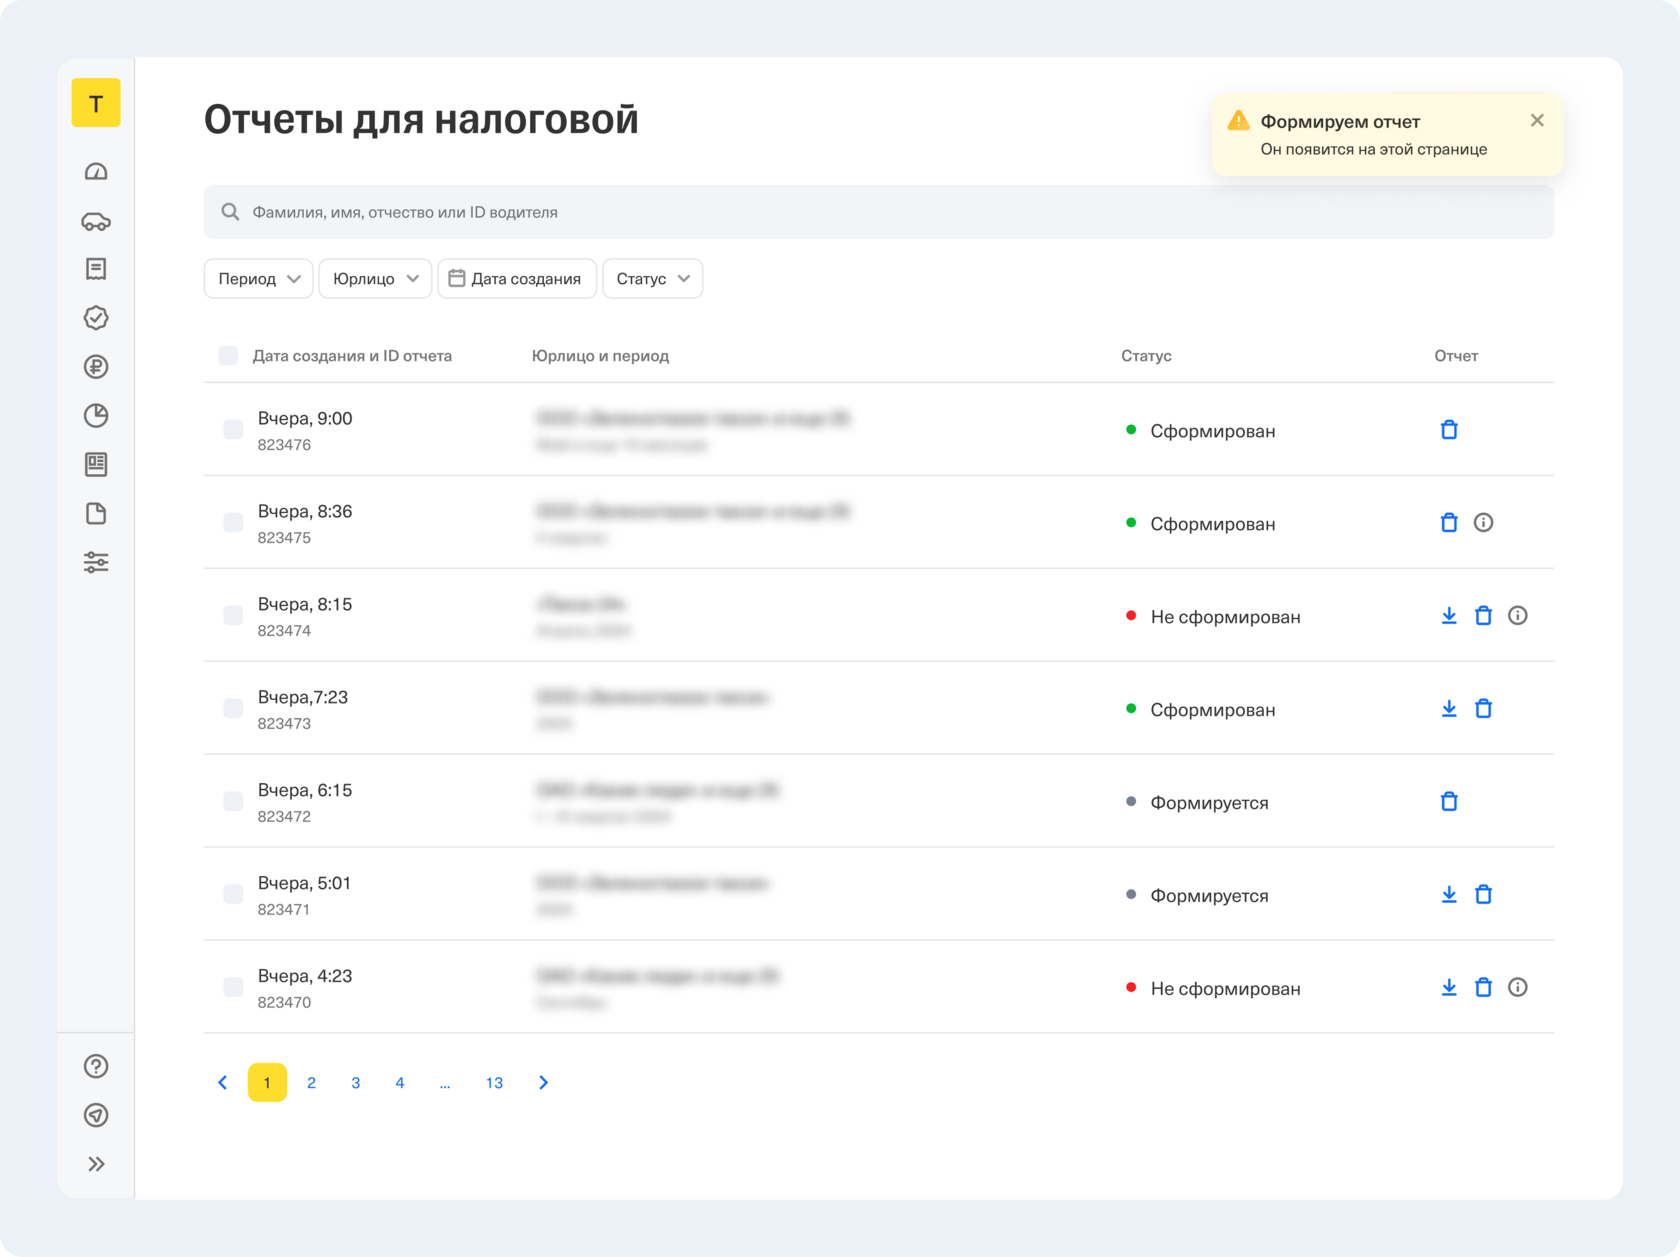Open the pie chart analytics icon
Image resolution: width=1680 pixels, height=1257 pixels.
(96, 416)
